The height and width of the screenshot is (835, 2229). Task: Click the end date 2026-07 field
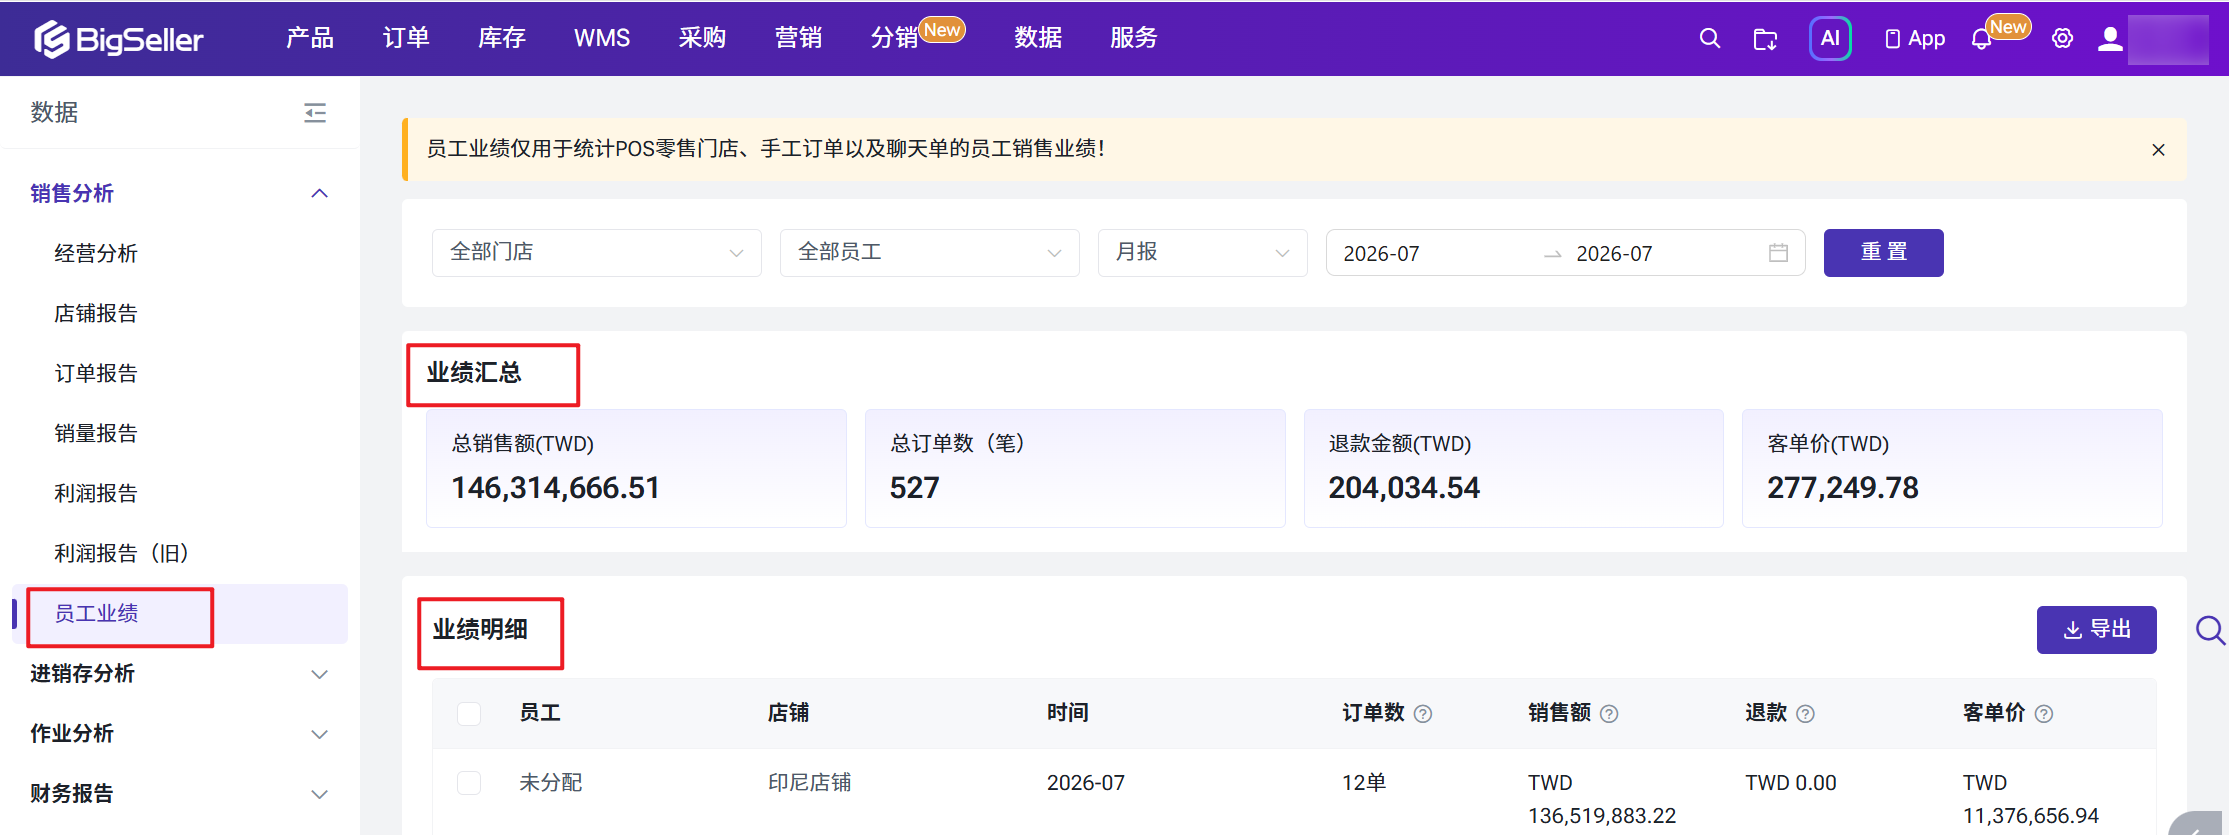click(1614, 254)
